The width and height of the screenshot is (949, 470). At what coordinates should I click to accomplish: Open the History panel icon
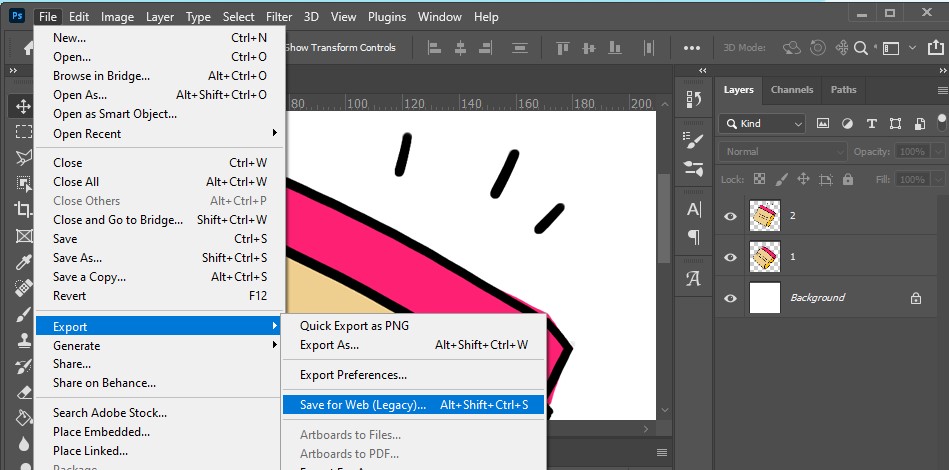click(694, 98)
